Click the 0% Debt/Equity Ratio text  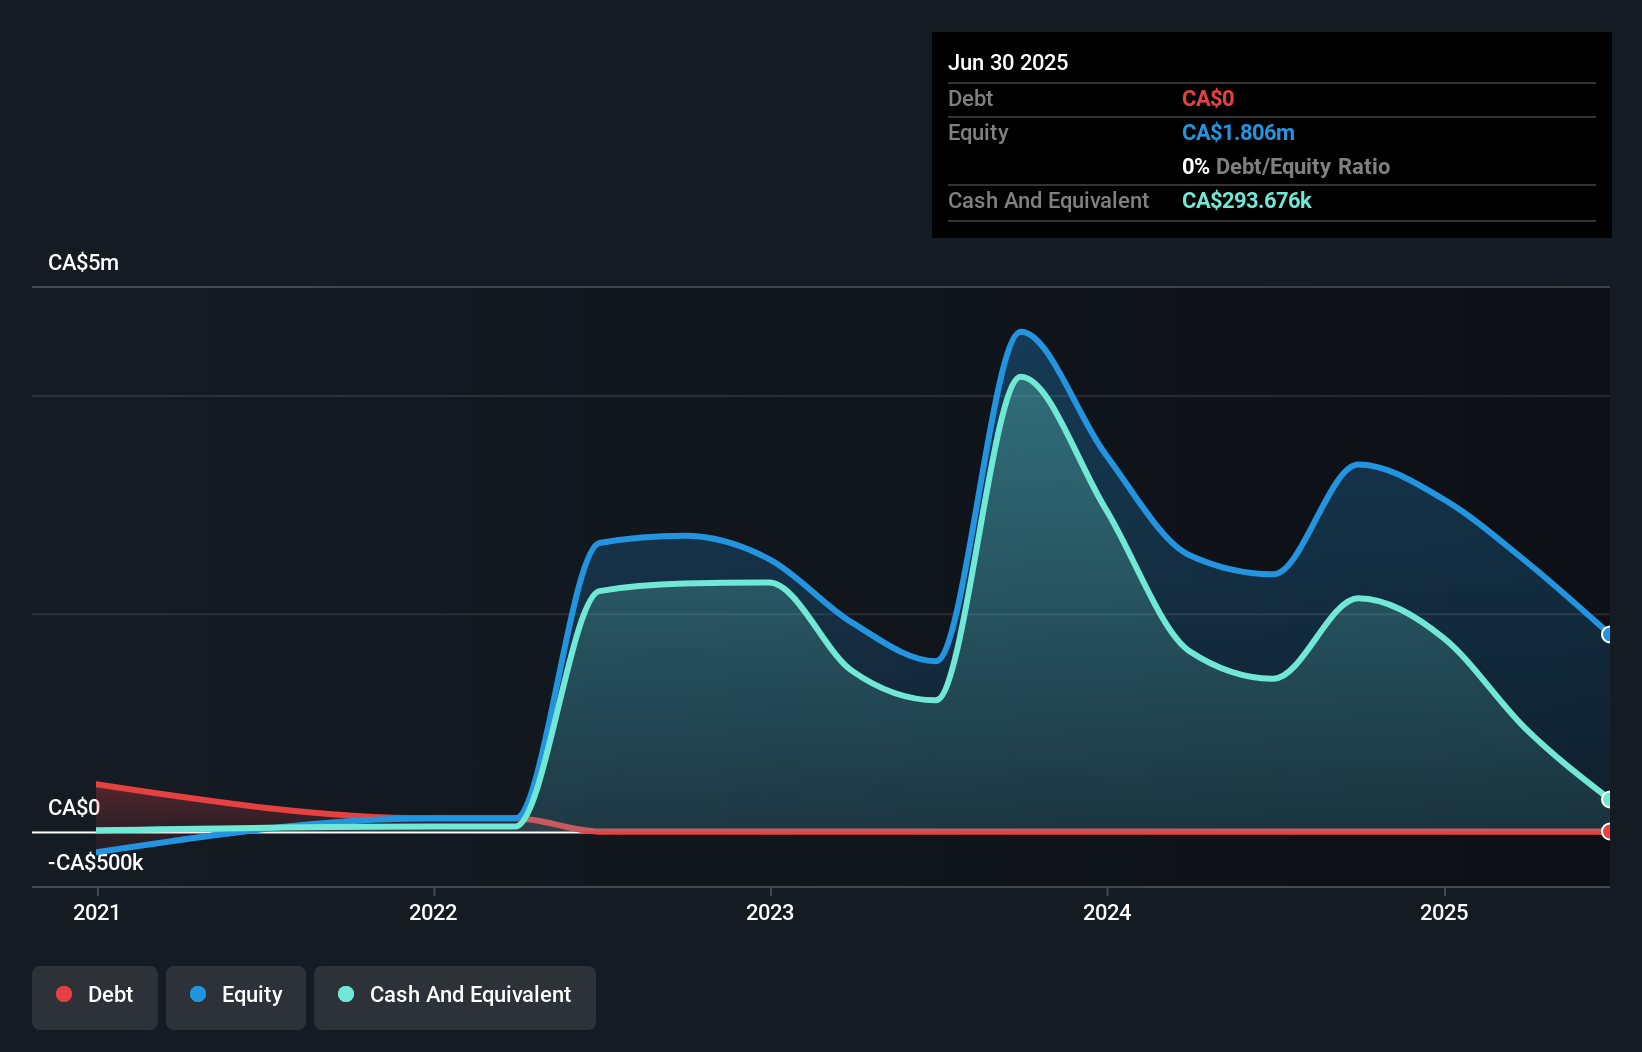pyautogui.click(x=1286, y=166)
